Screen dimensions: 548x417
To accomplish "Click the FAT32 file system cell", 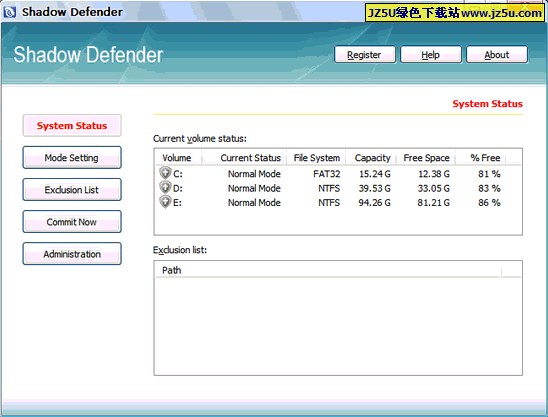I will point(326,174).
